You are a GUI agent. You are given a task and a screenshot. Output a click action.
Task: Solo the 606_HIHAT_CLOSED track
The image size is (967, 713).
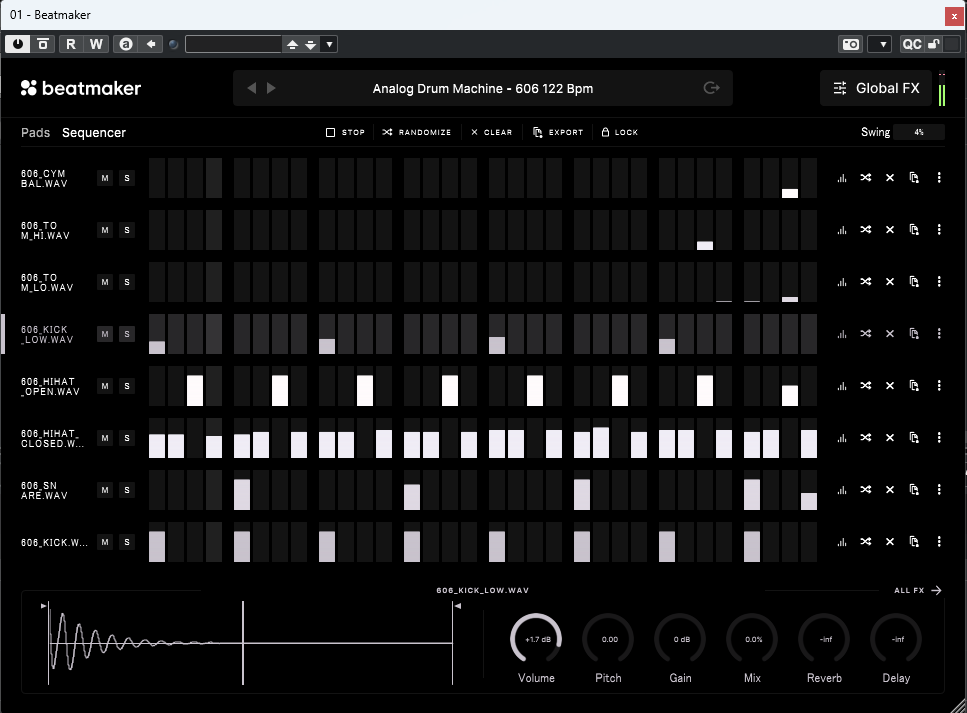[x=127, y=438]
